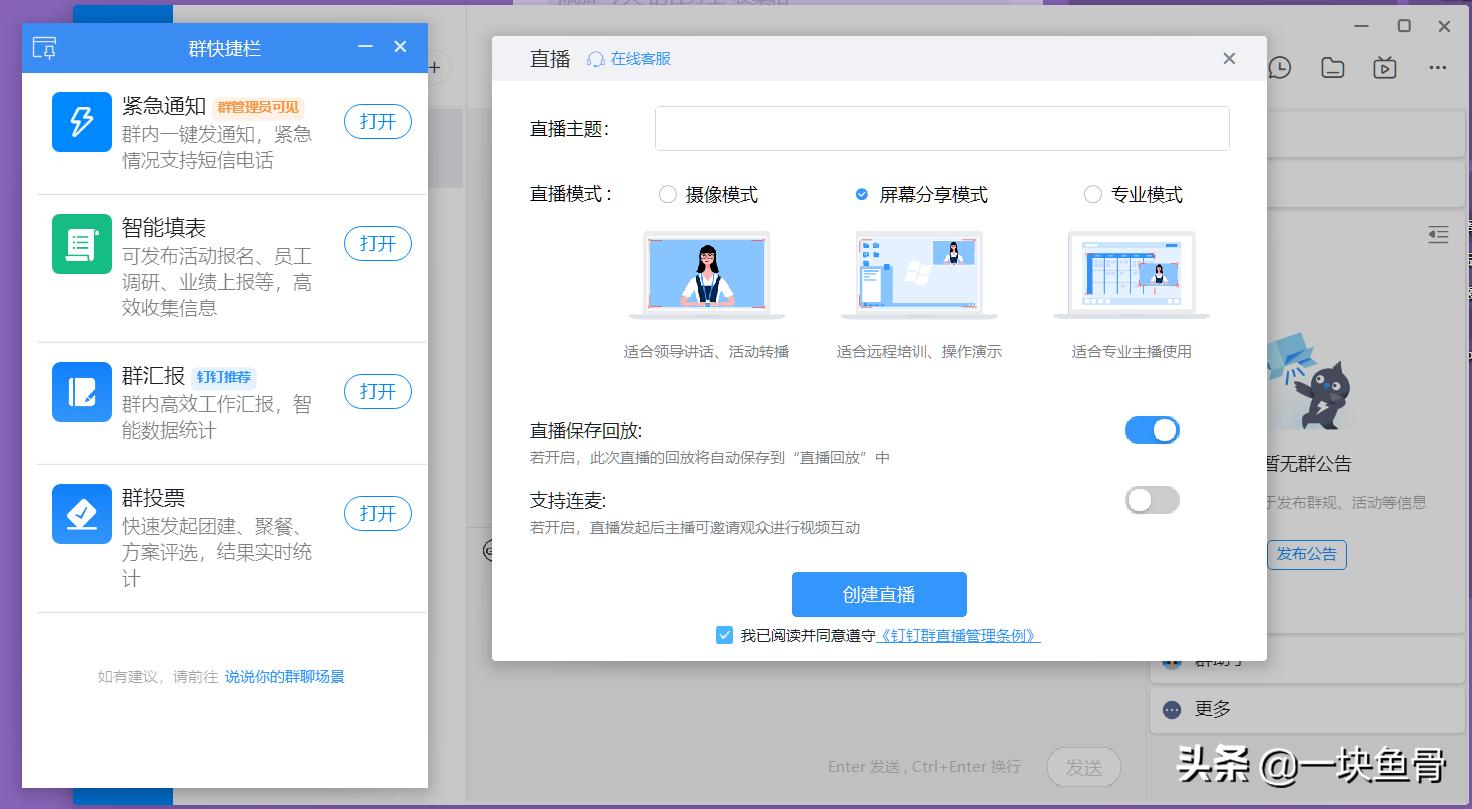Click the 创建直播 button
This screenshot has width=1472, height=809.
(x=879, y=594)
